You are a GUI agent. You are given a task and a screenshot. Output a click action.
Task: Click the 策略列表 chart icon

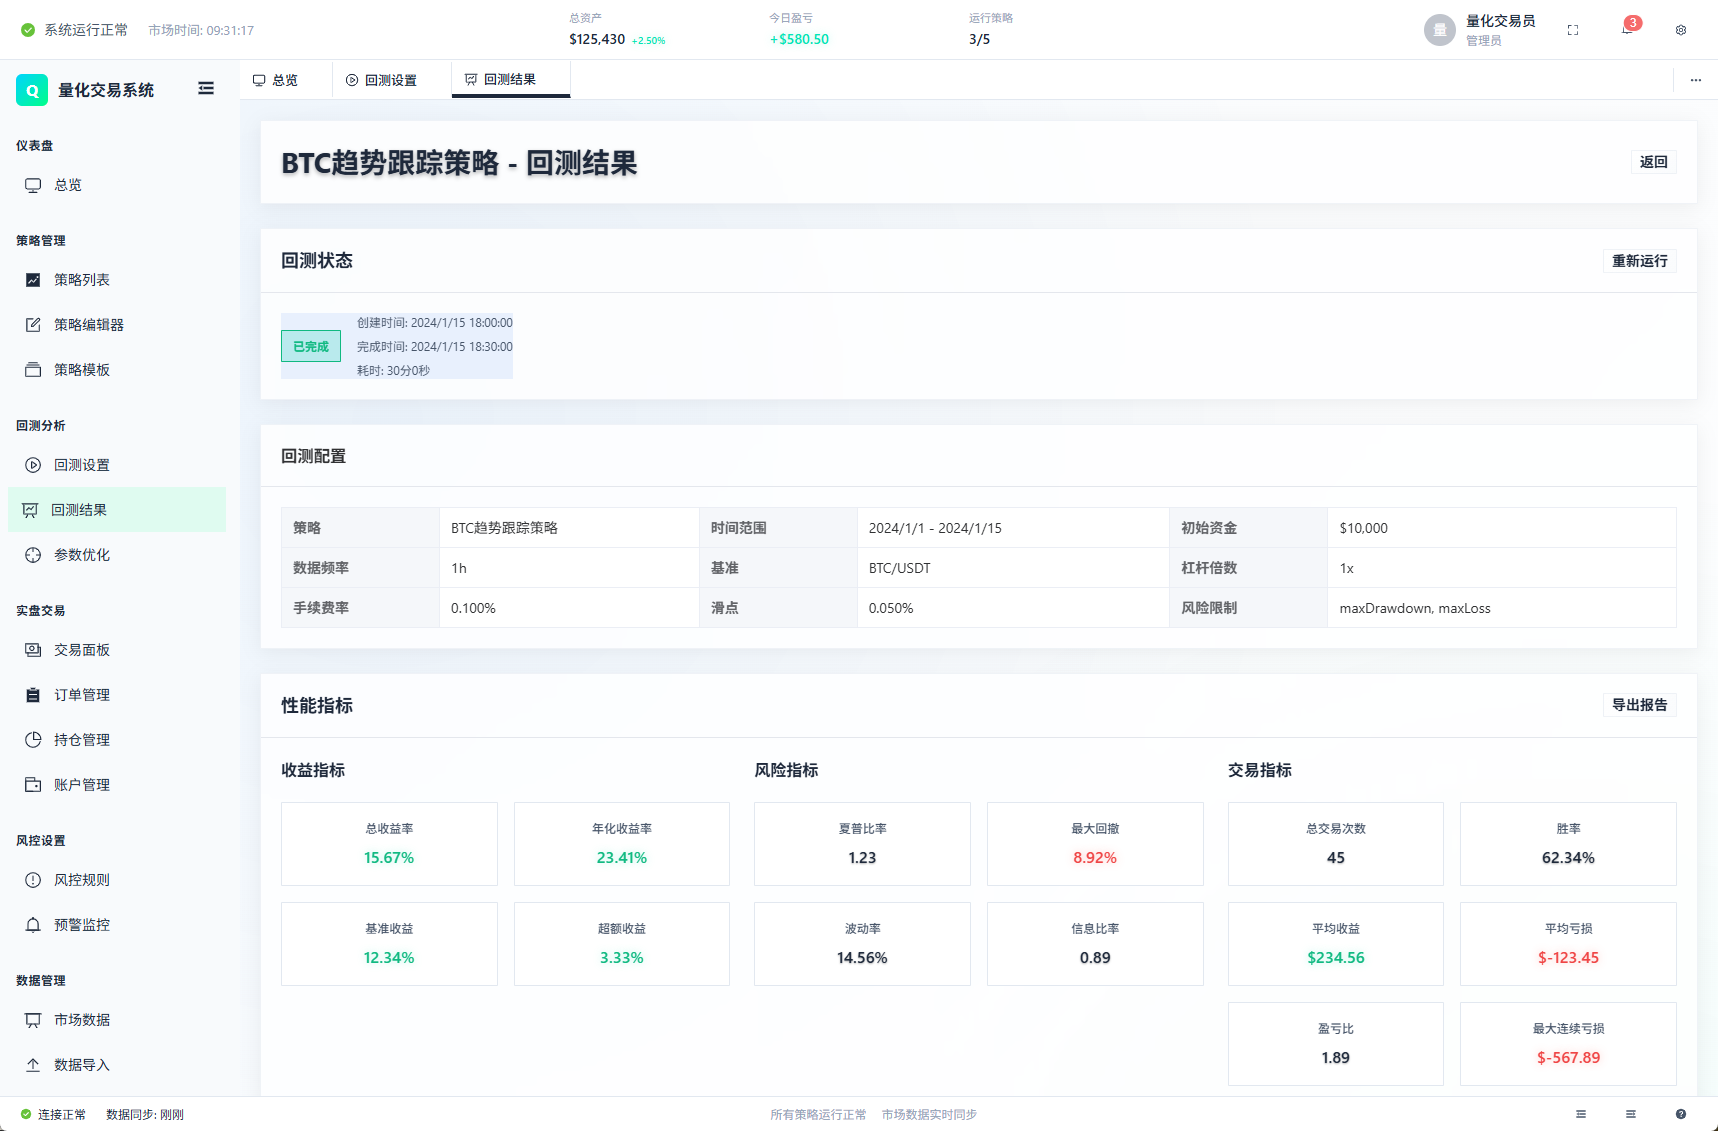(33, 280)
